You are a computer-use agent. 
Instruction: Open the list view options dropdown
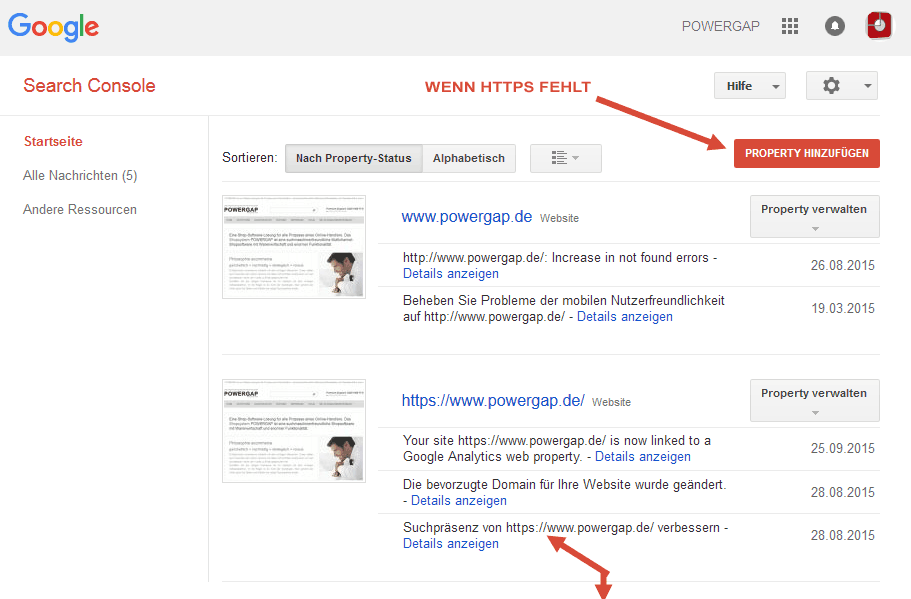click(x=565, y=158)
